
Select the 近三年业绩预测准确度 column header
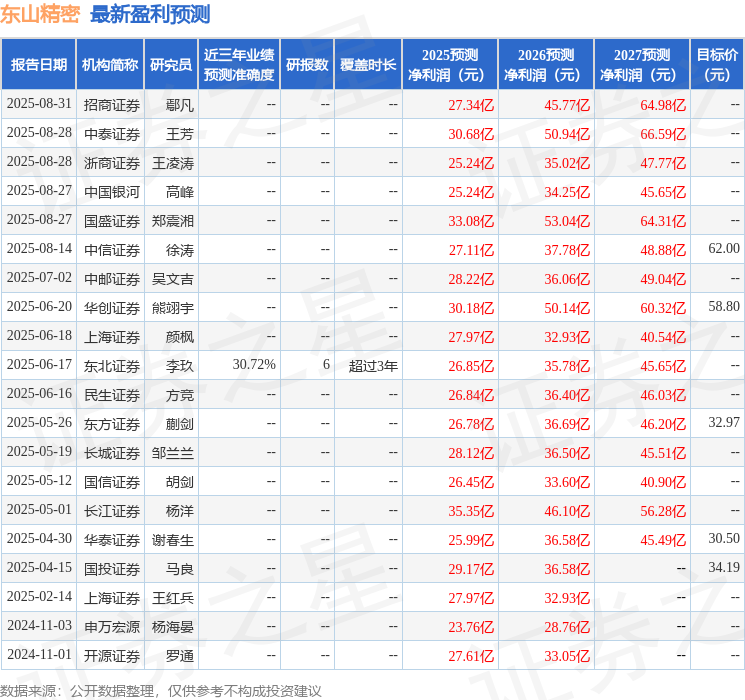[x=239, y=65]
